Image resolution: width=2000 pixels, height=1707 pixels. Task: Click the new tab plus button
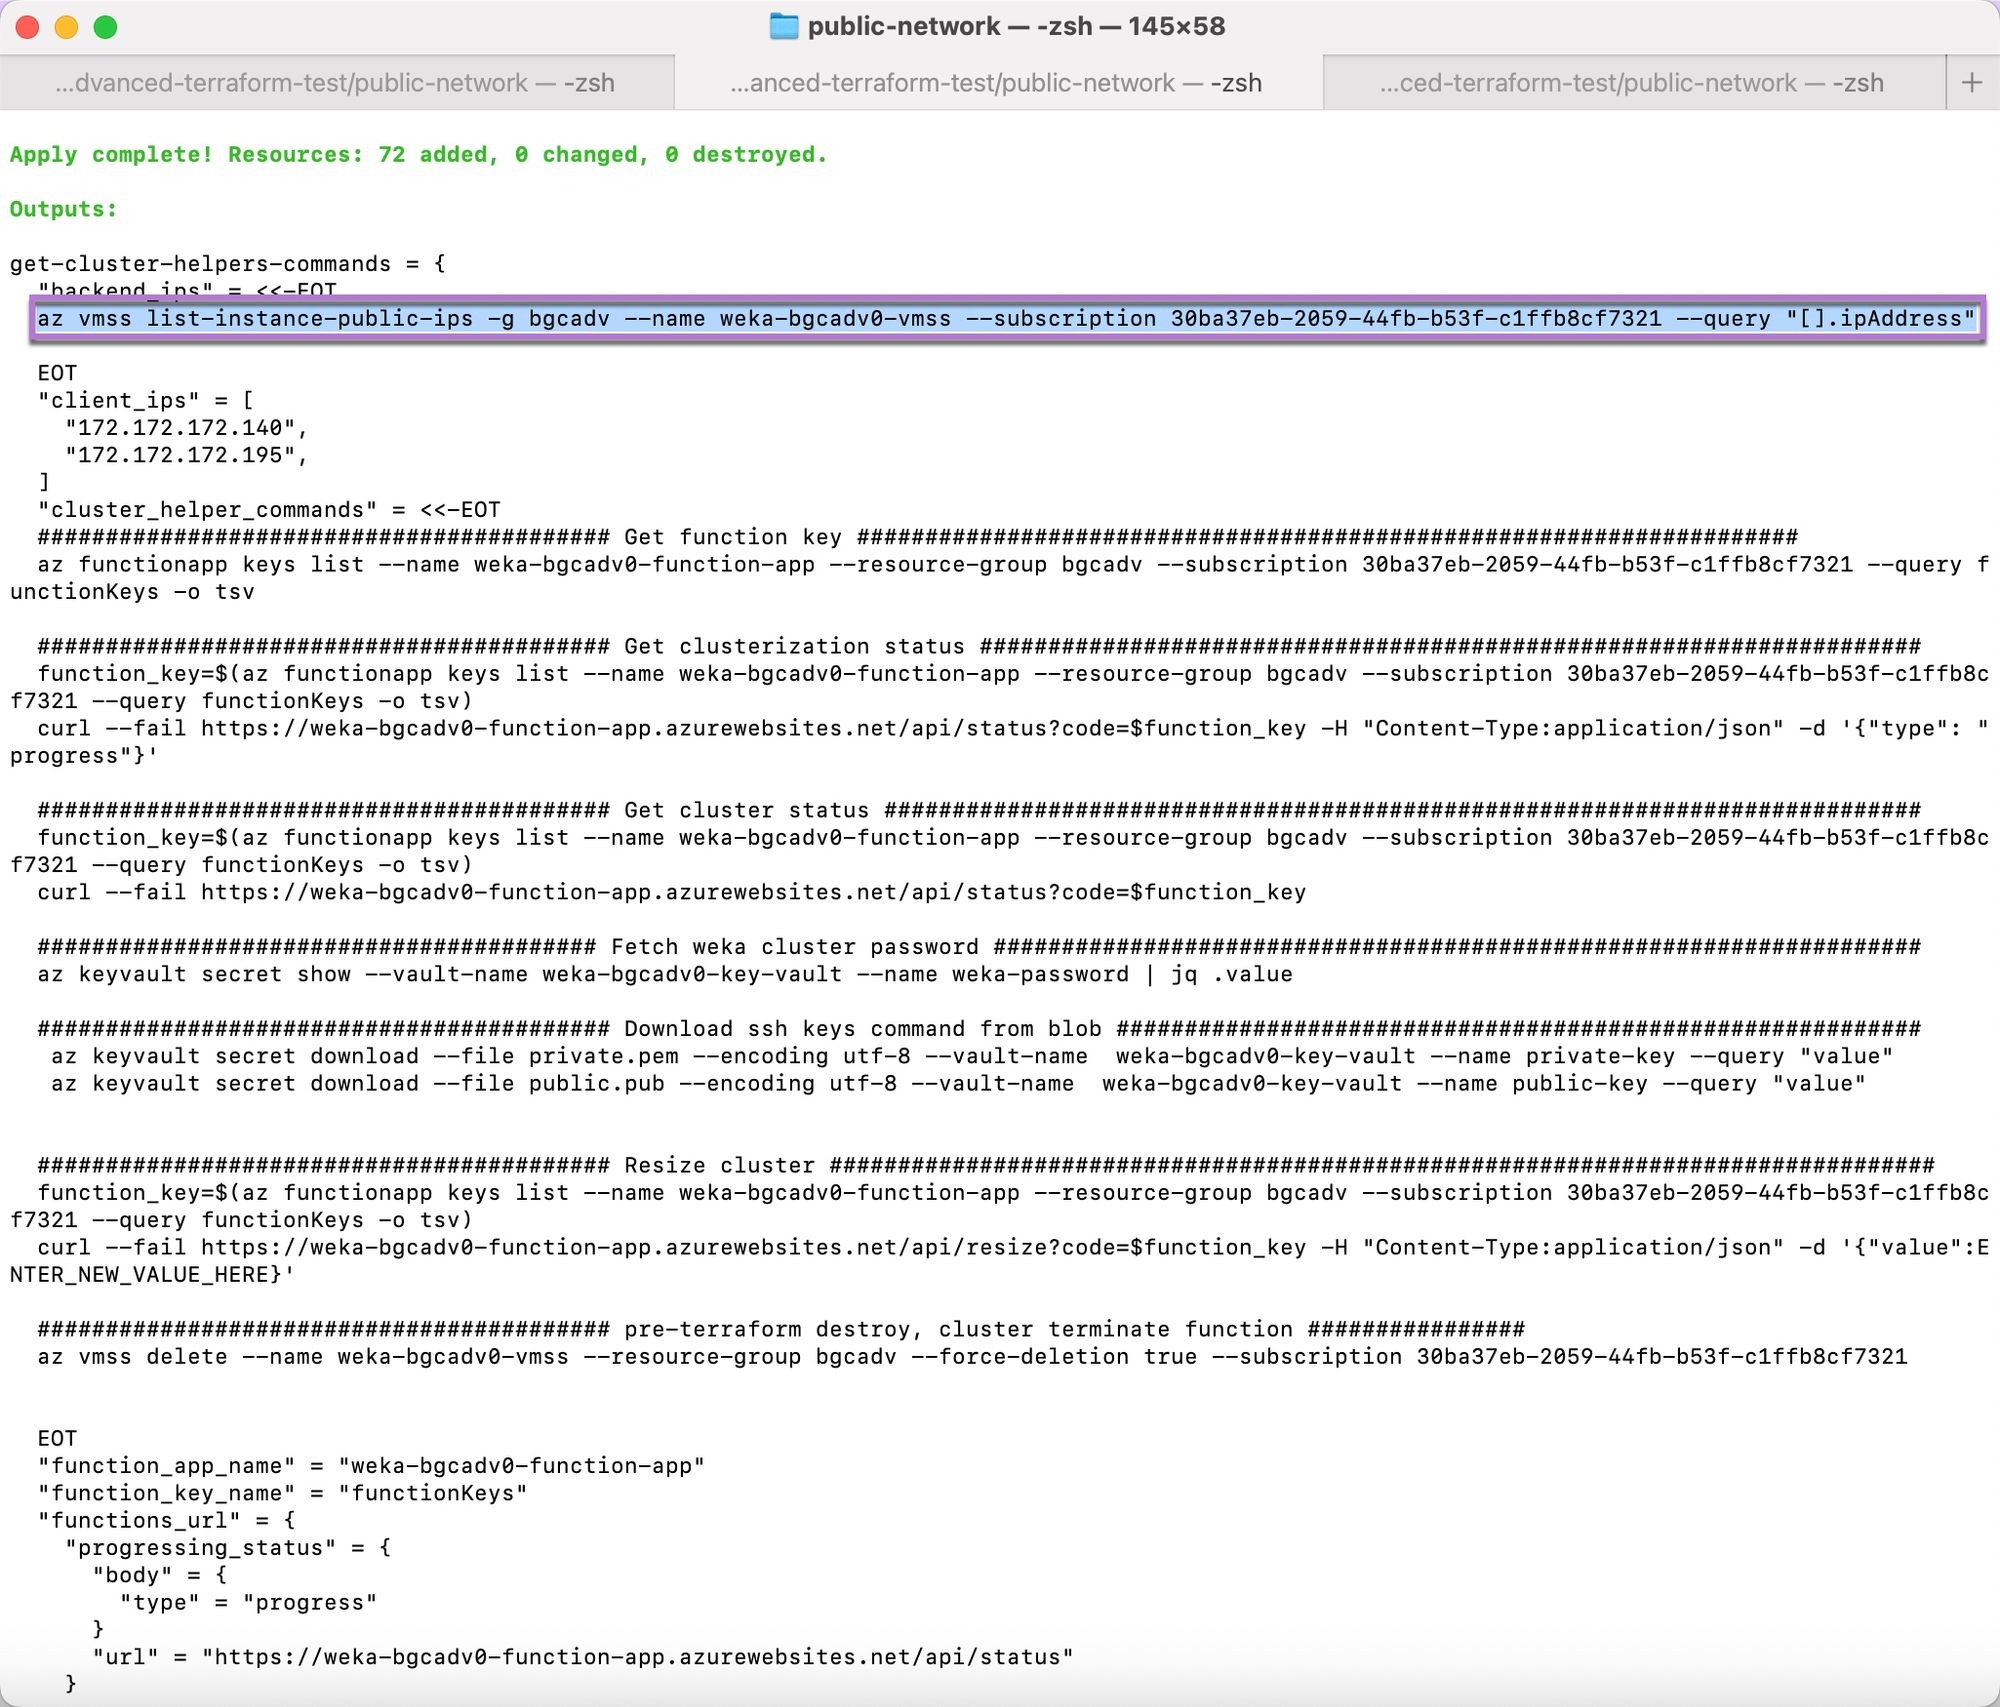(1971, 82)
